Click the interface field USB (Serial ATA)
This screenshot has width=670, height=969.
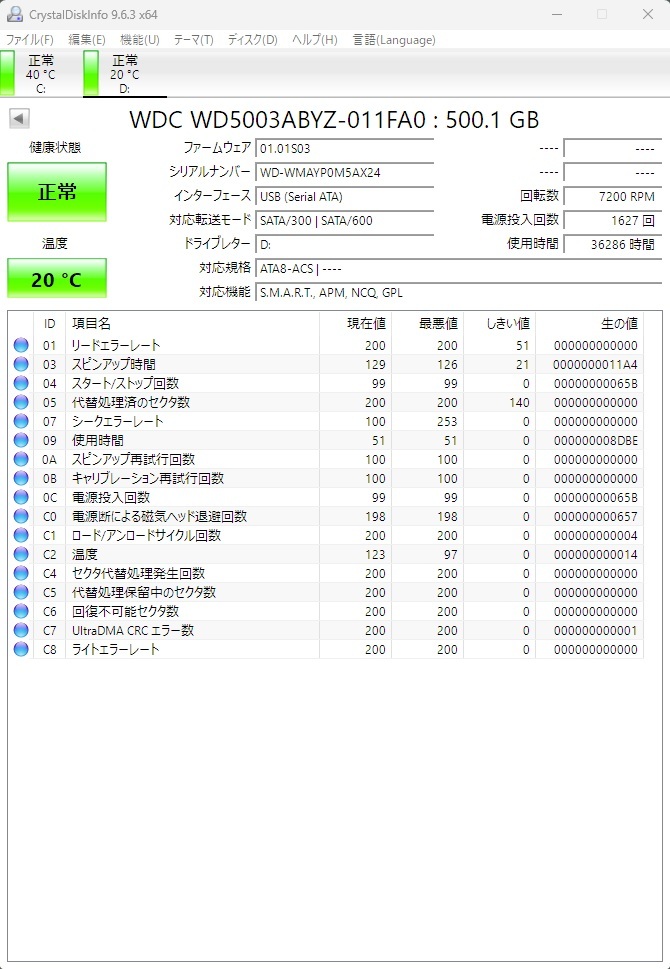344,197
